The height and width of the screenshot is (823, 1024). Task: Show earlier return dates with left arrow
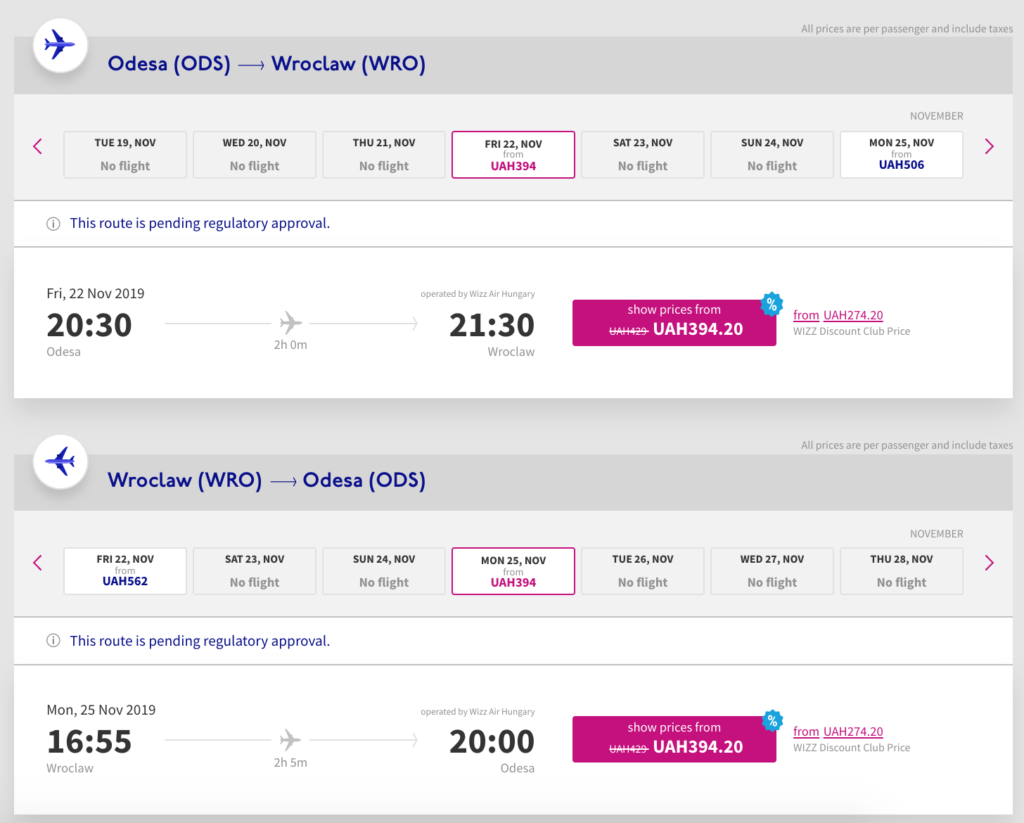pyautogui.click(x=38, y=563)
